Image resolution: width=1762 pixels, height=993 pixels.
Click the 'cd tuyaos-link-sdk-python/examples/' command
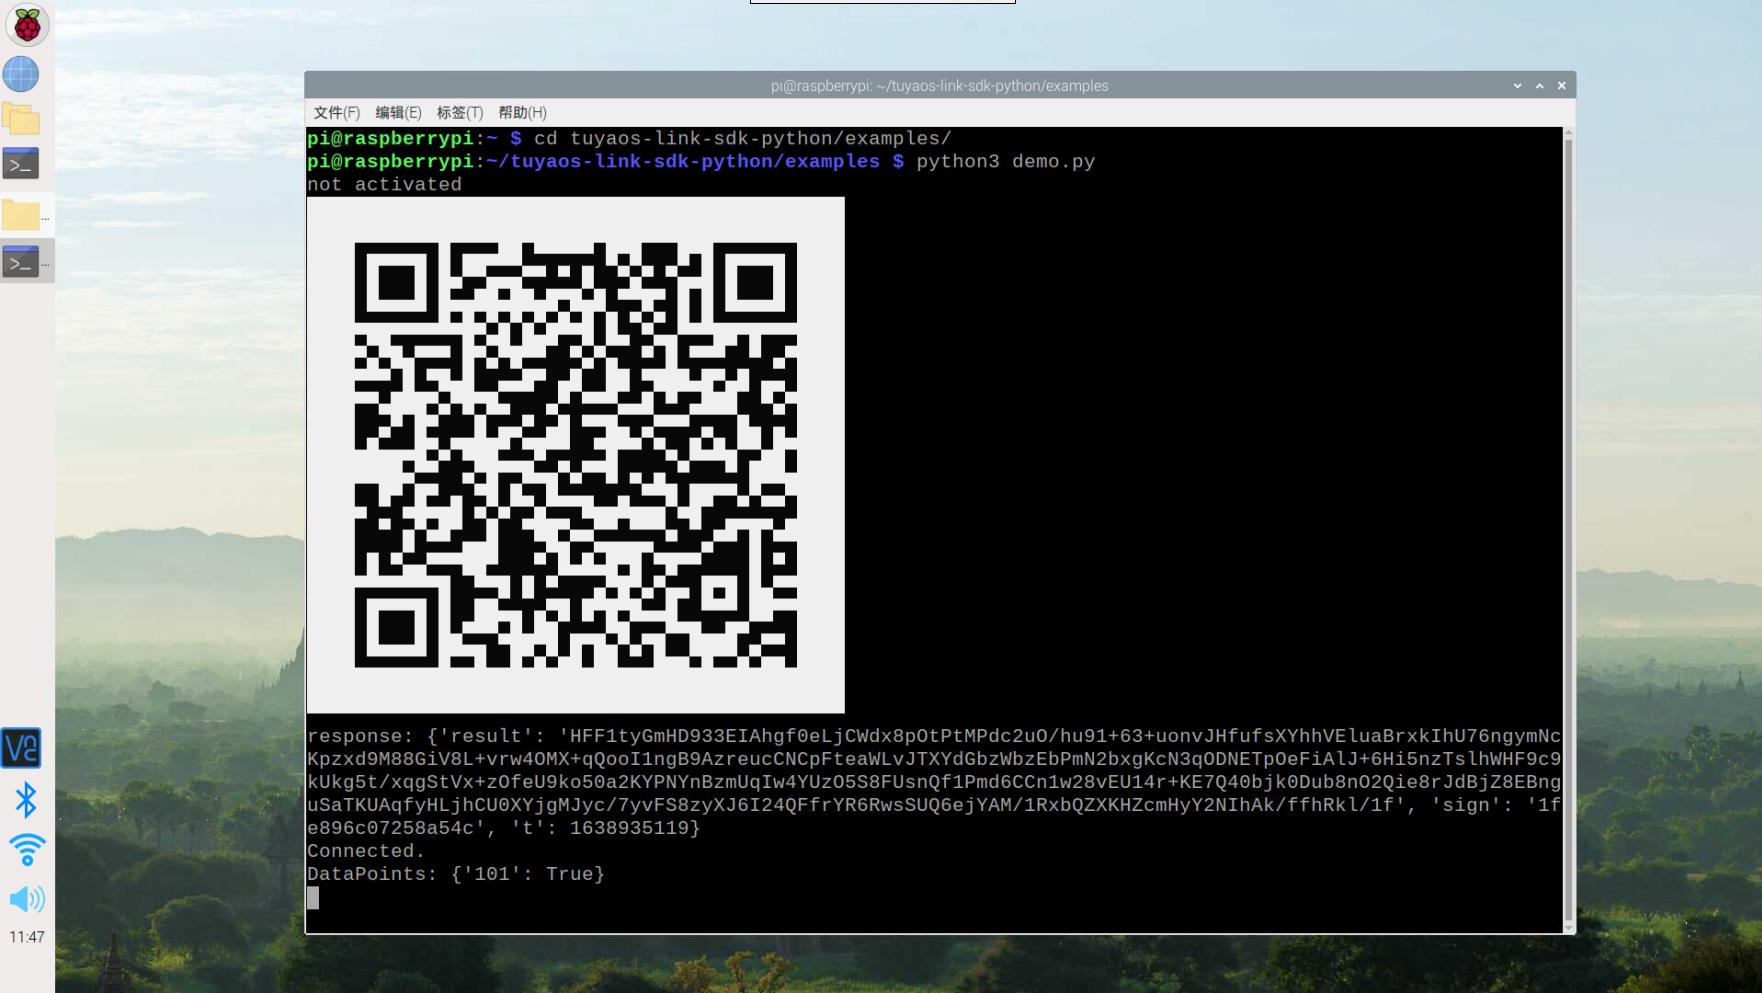(x=742, y=139)
